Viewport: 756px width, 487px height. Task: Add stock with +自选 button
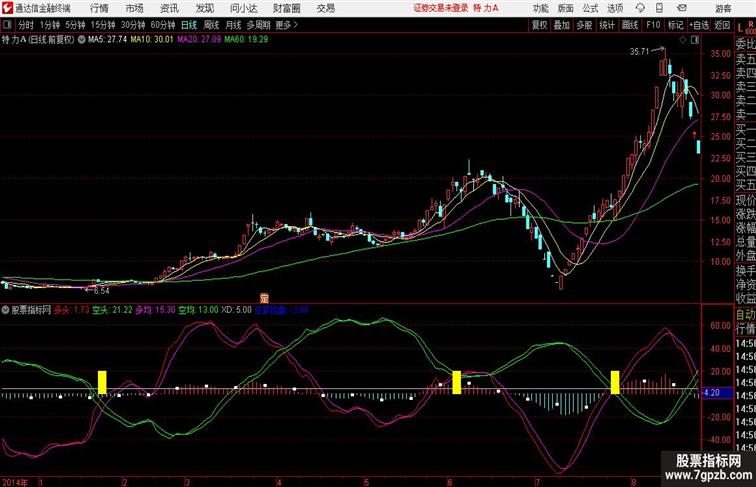tap(699, 25)
